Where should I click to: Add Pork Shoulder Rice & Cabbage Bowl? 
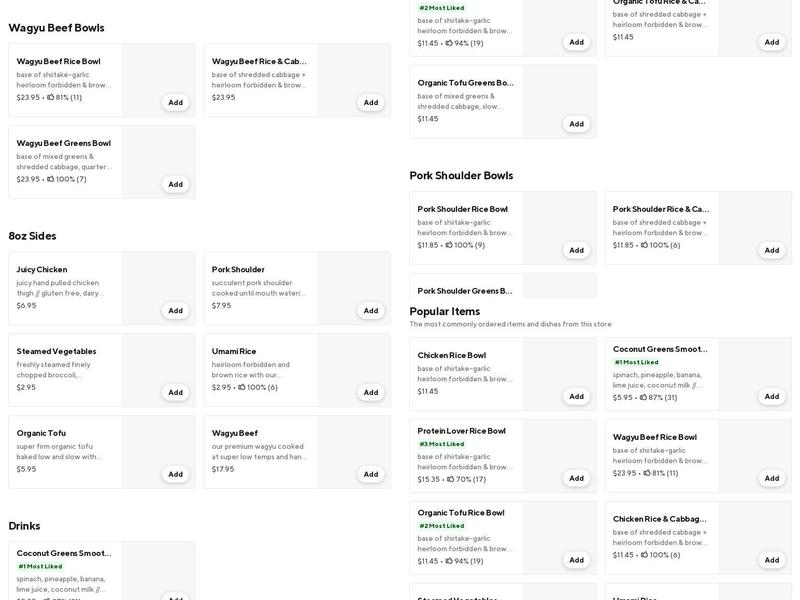771,250
